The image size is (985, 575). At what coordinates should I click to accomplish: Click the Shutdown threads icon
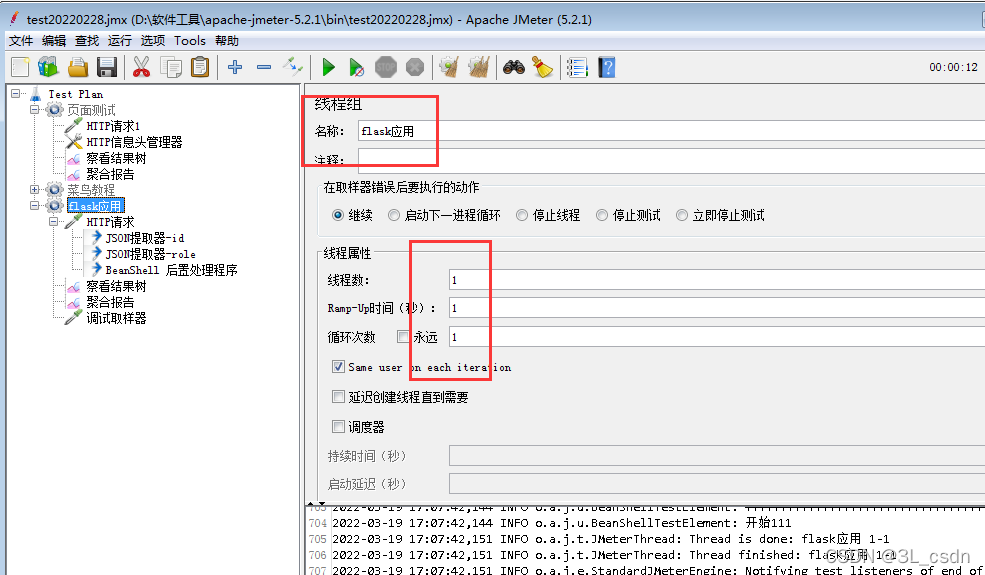coord(415,67)
